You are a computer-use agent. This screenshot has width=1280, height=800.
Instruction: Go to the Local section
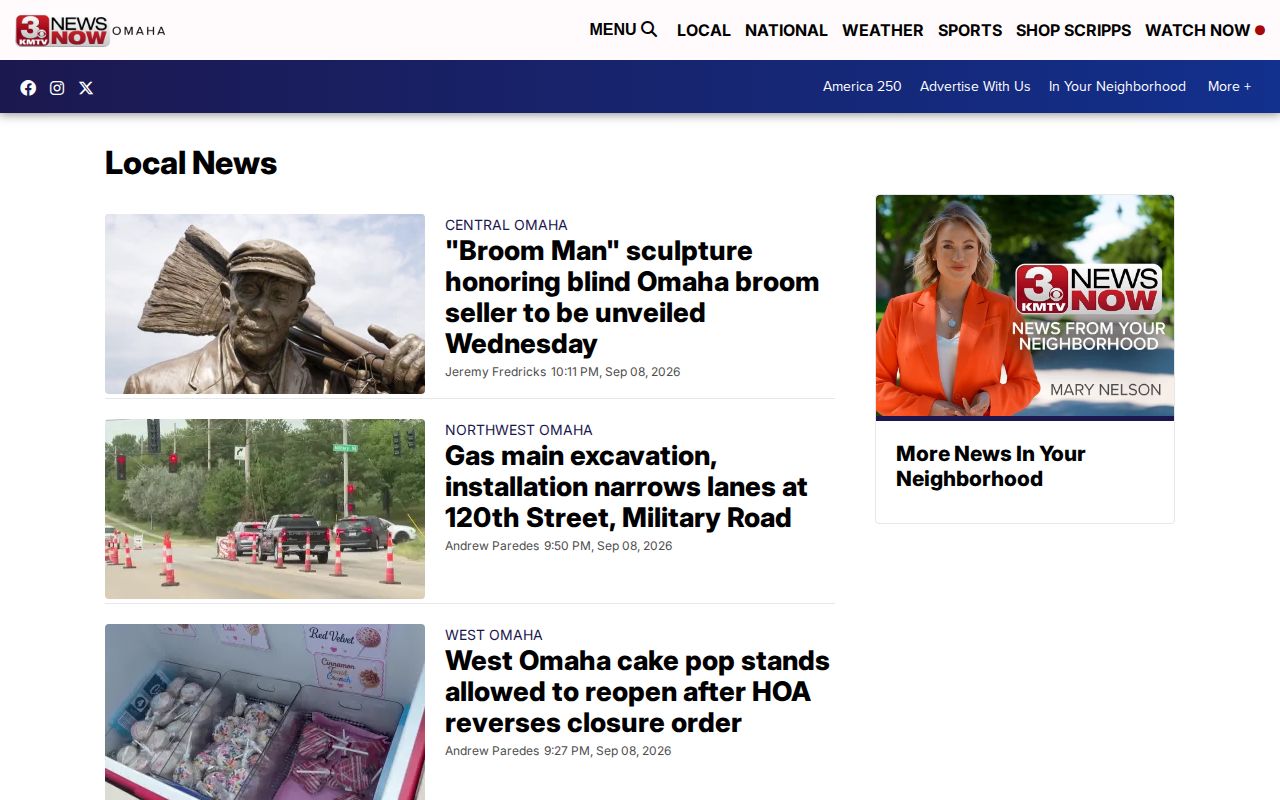[x=704, y=30]
